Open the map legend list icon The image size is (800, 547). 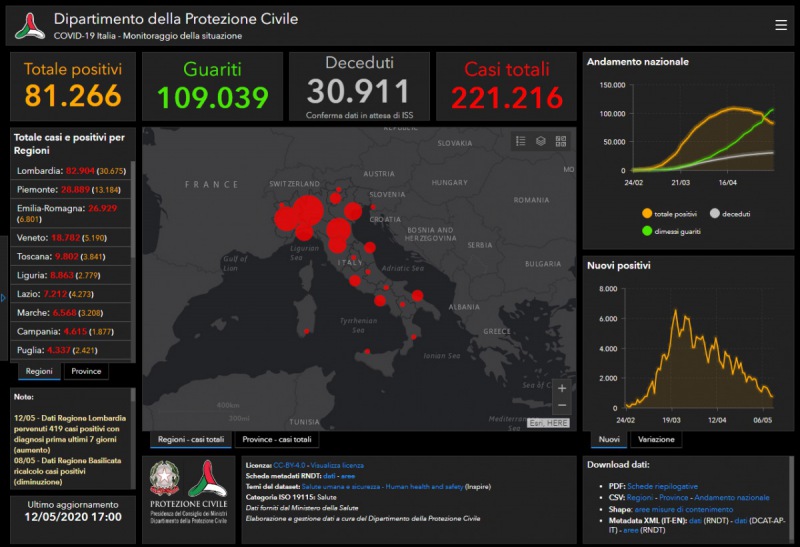point(520,142)
